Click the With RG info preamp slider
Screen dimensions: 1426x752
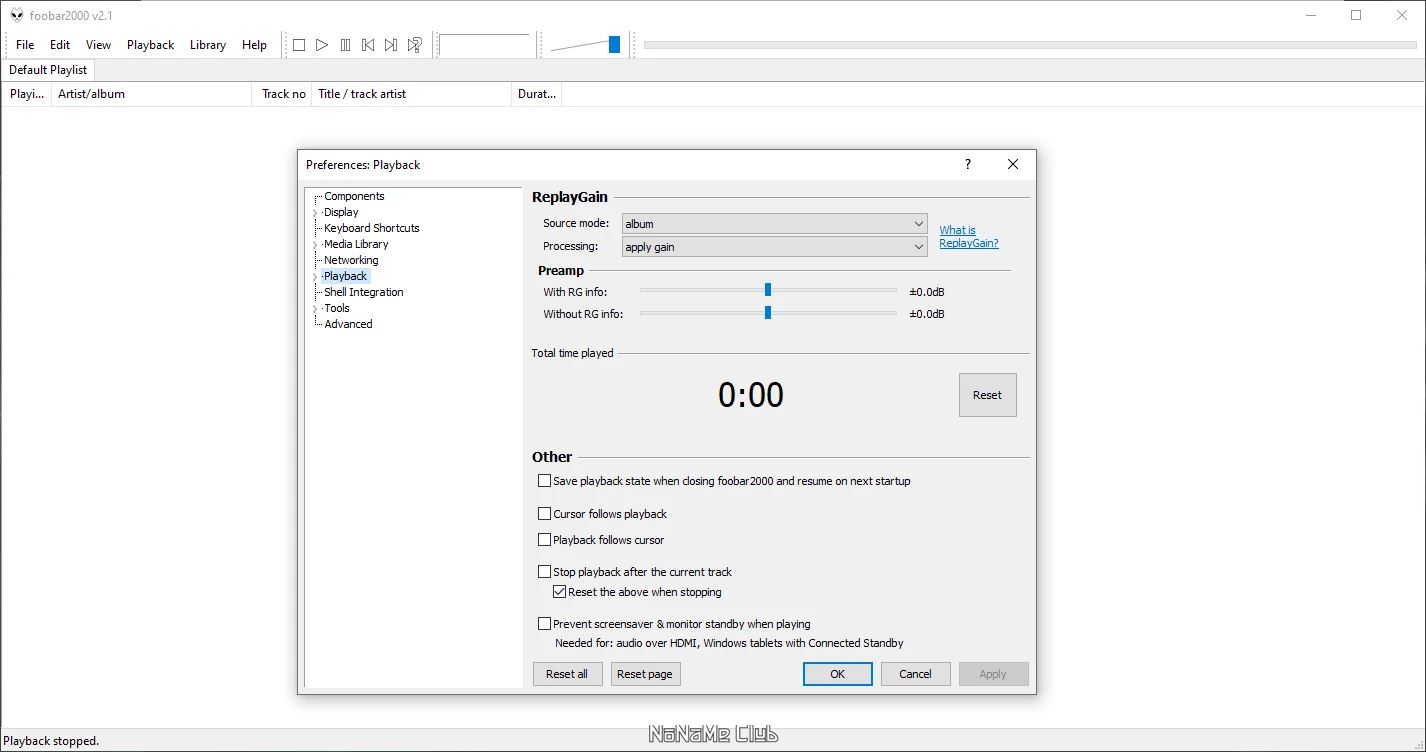coord(768,290)
